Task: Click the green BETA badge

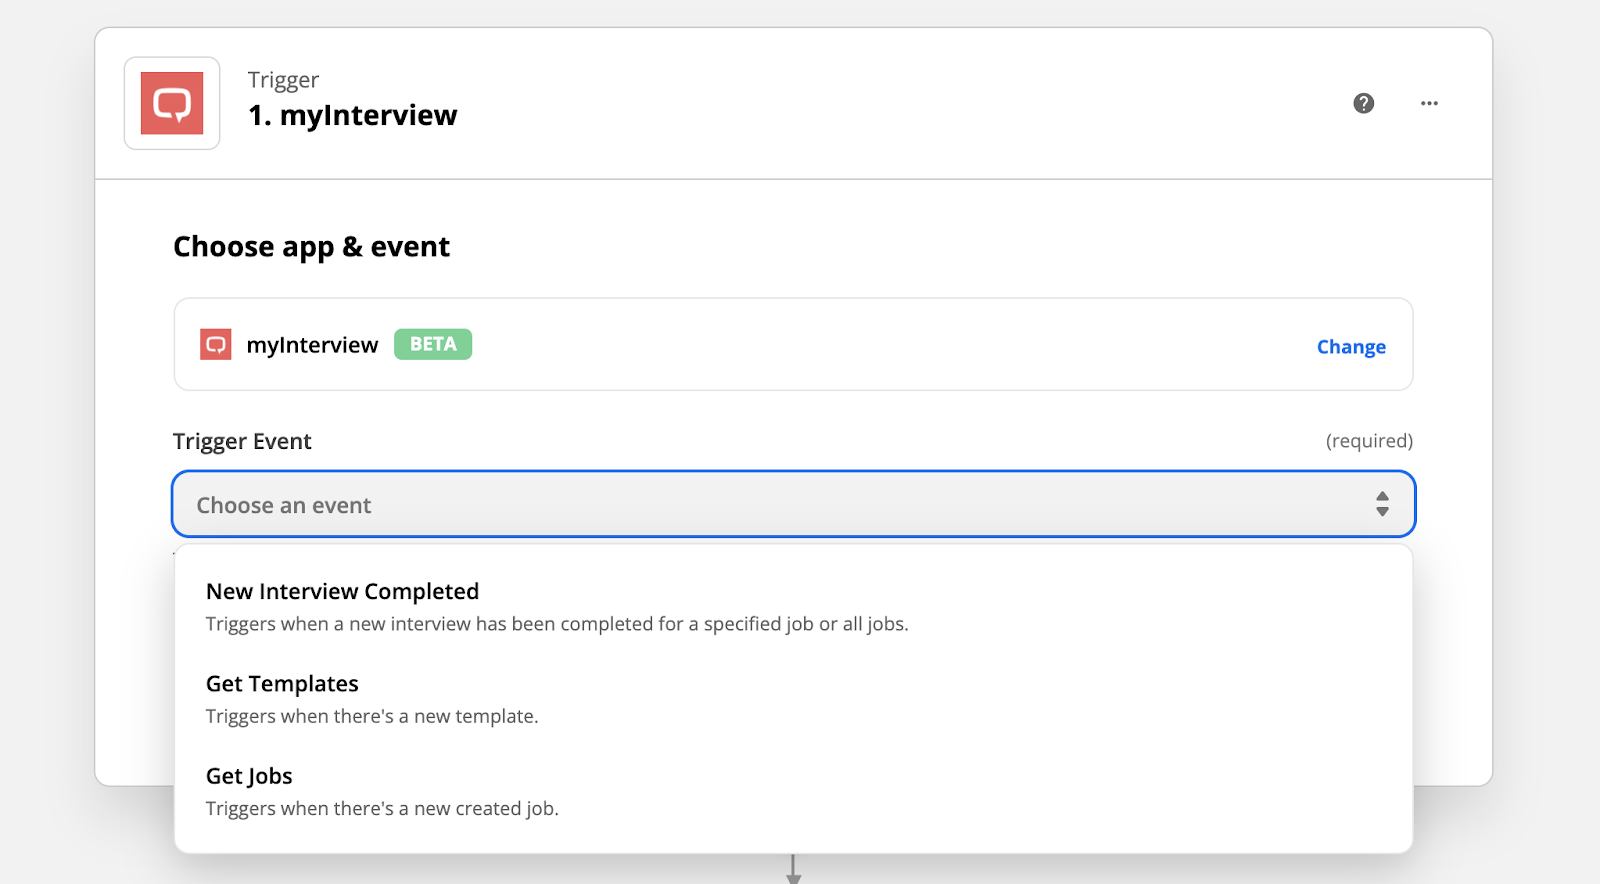Action: [x=433, y=344]
